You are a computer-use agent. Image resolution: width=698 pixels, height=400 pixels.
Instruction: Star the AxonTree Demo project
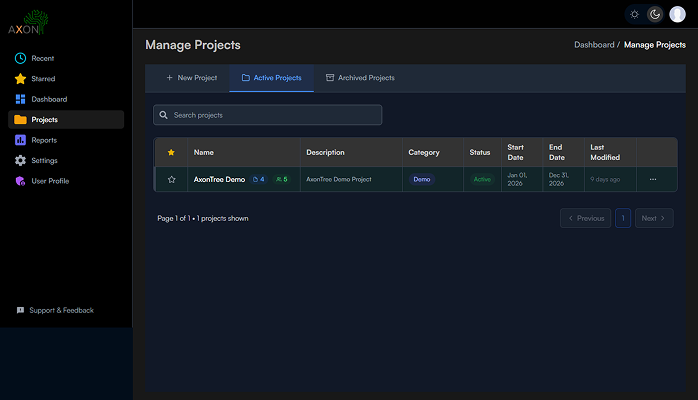[x=171, y=179]
